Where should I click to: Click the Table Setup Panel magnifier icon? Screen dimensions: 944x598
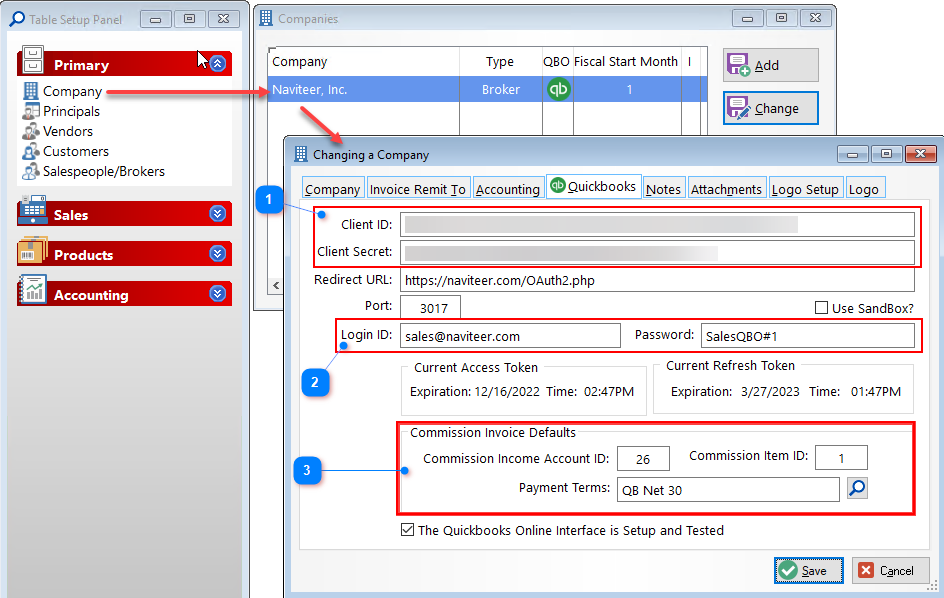(17, 19)
